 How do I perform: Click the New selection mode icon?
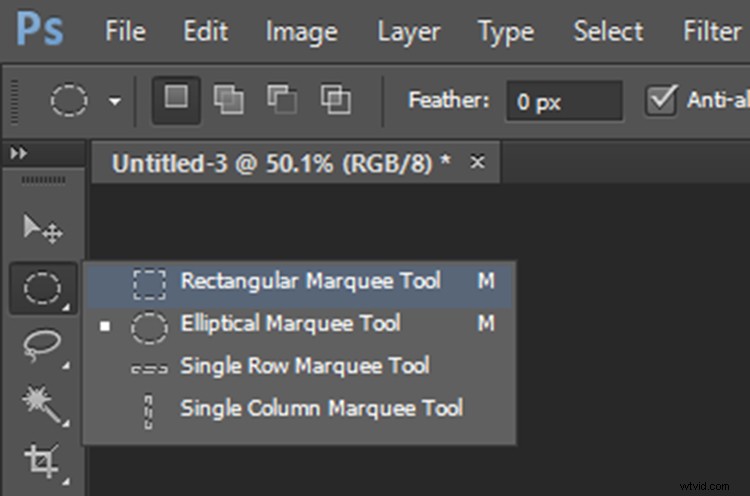coord(175,99)
